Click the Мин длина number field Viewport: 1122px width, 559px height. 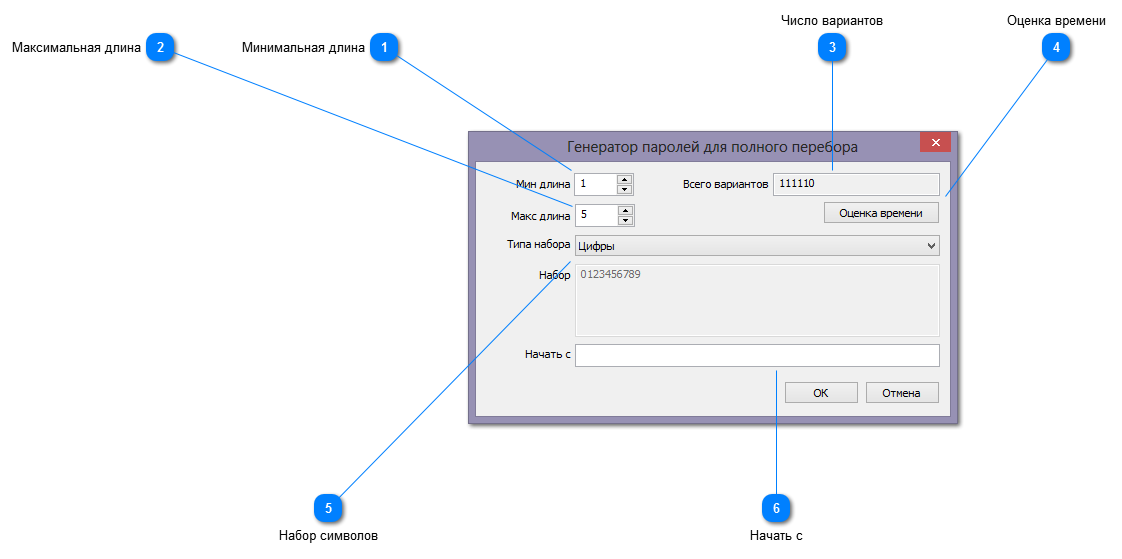click(596, 184)
